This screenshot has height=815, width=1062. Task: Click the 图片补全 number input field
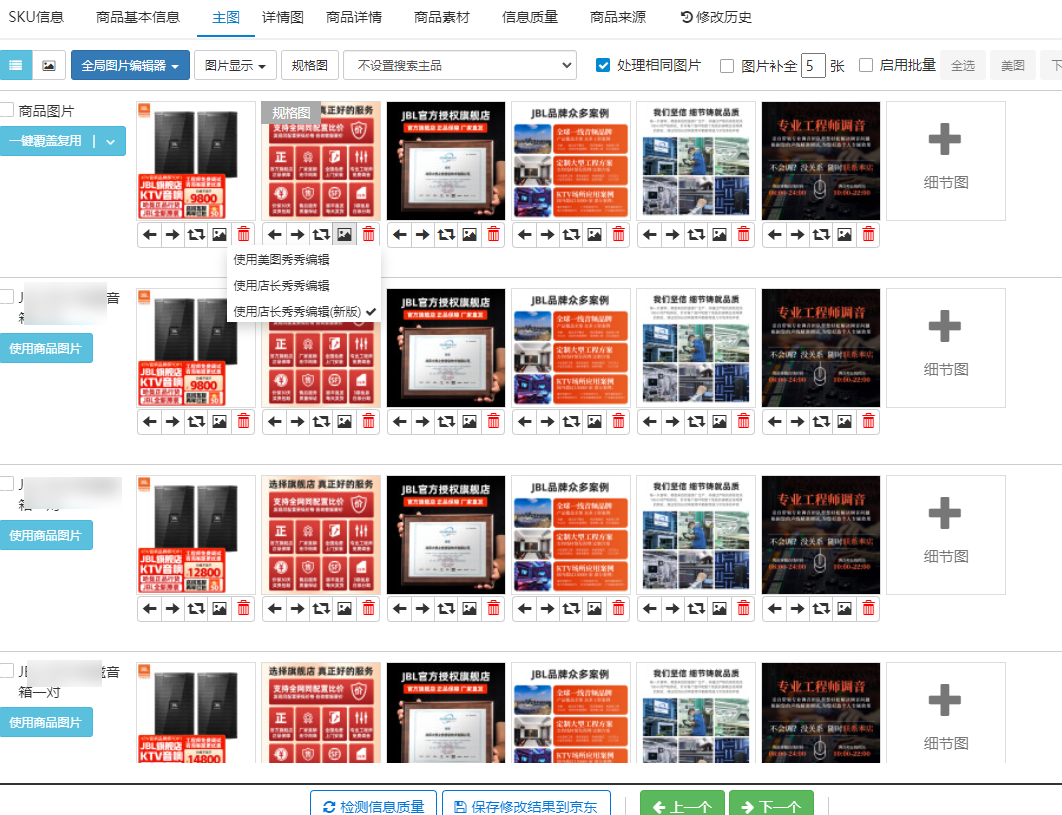tap(813, 66)
